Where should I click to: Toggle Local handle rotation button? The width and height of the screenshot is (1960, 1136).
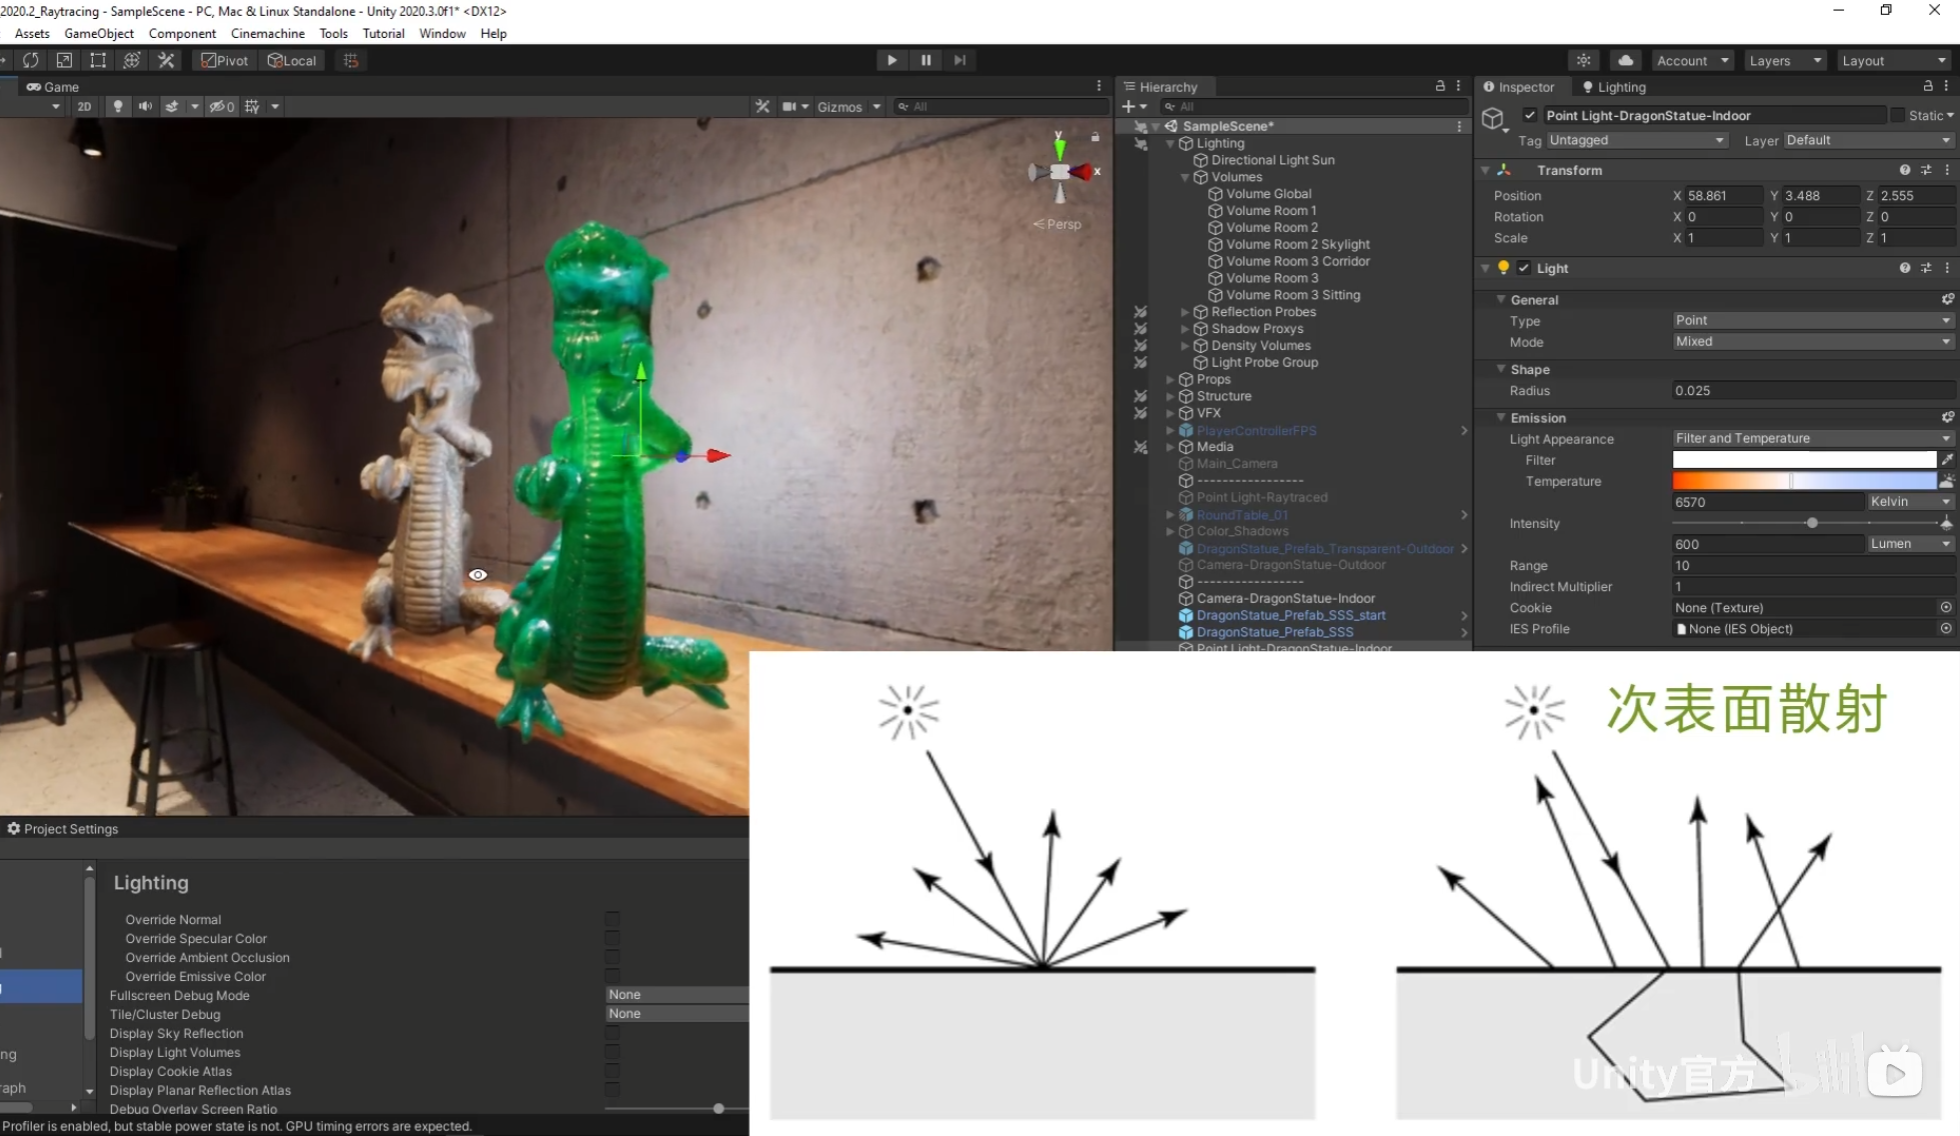tap(292, 60)
